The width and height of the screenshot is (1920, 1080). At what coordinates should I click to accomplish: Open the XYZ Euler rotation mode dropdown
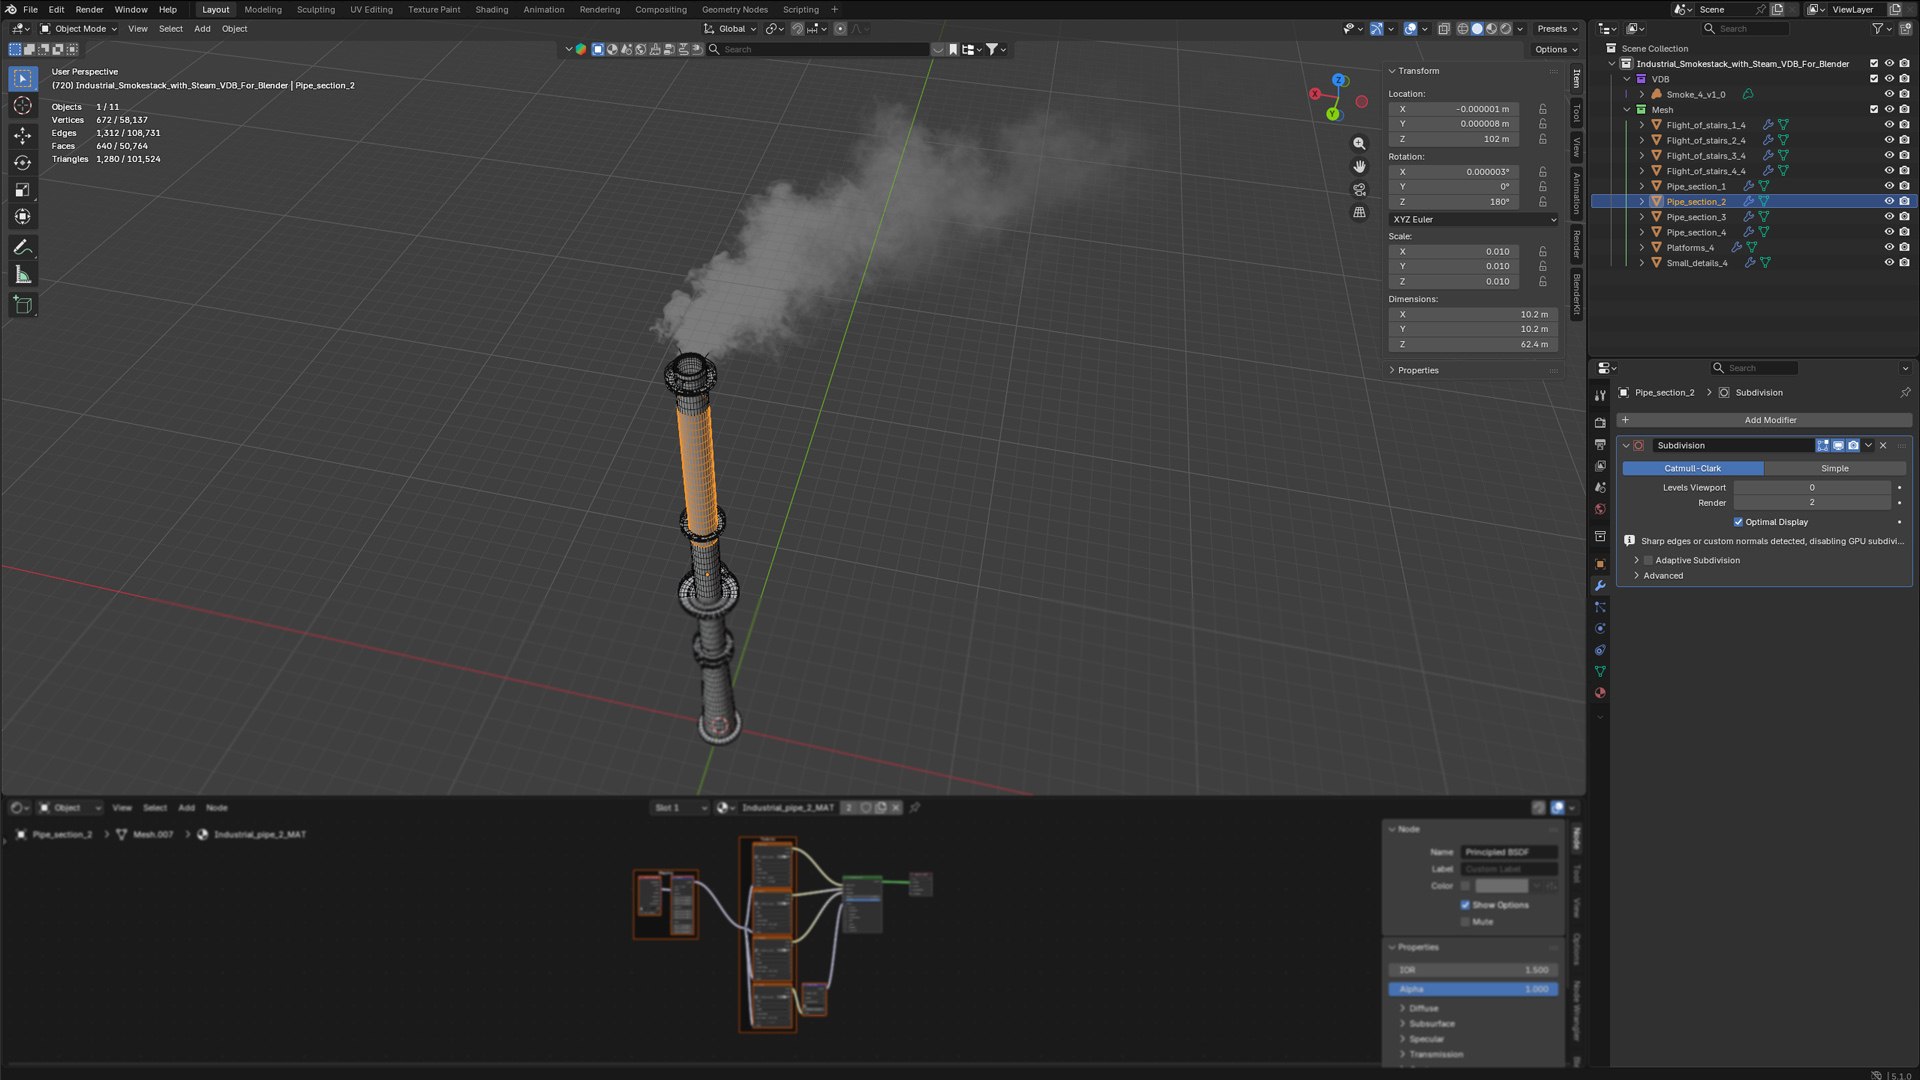pyautogui.click(x=1473, y=220)
